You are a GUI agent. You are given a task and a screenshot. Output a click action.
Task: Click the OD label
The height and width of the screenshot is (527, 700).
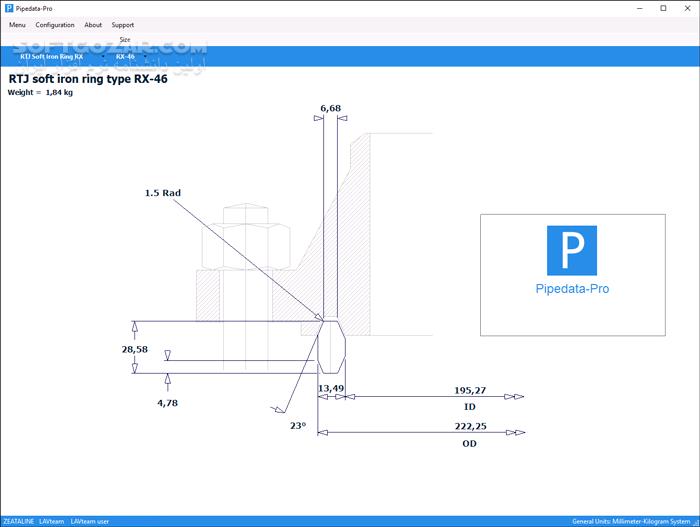point(470,443)
